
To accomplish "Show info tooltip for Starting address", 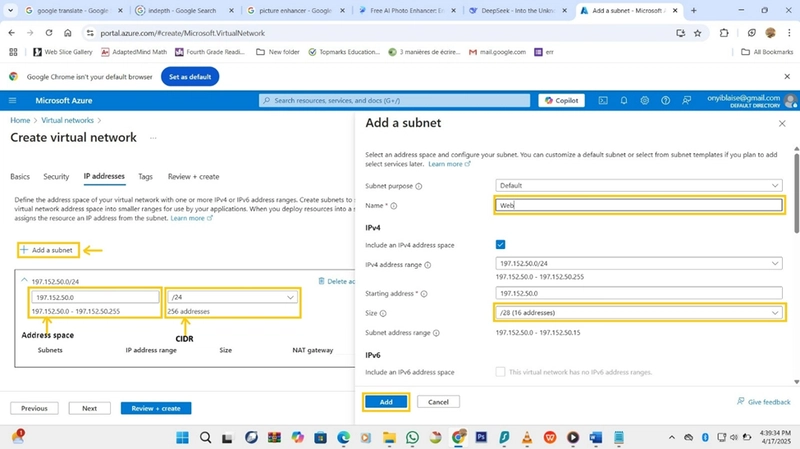I will click(x=424, y=294).
